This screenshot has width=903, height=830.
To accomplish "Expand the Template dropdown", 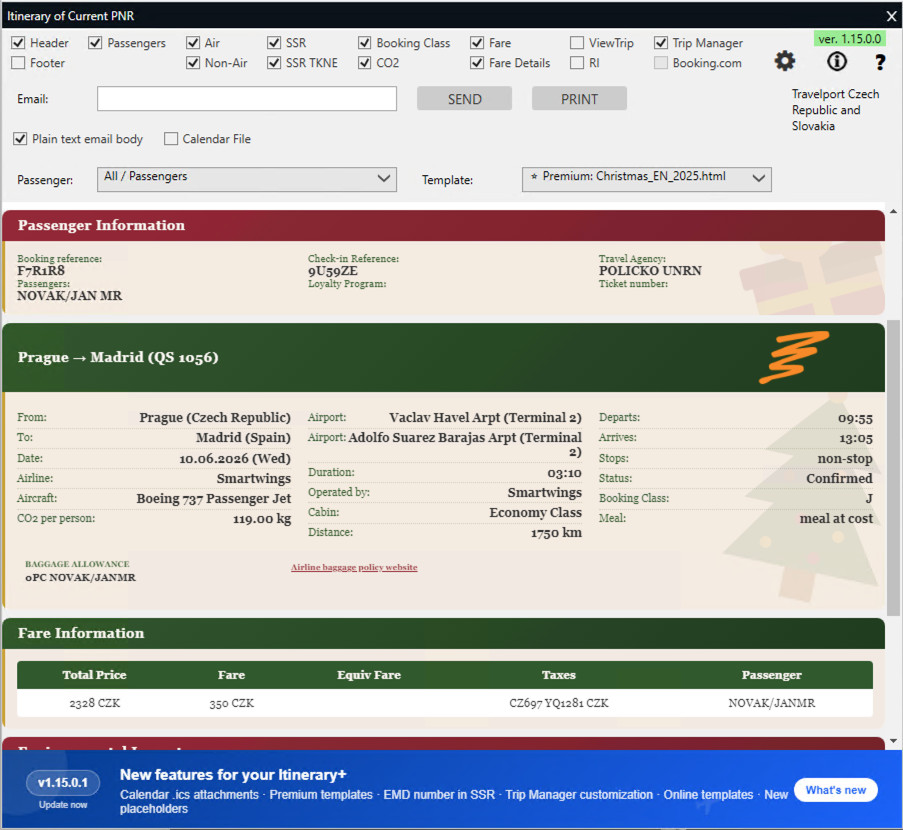I will pyautogui.click(x=646, y=179).
